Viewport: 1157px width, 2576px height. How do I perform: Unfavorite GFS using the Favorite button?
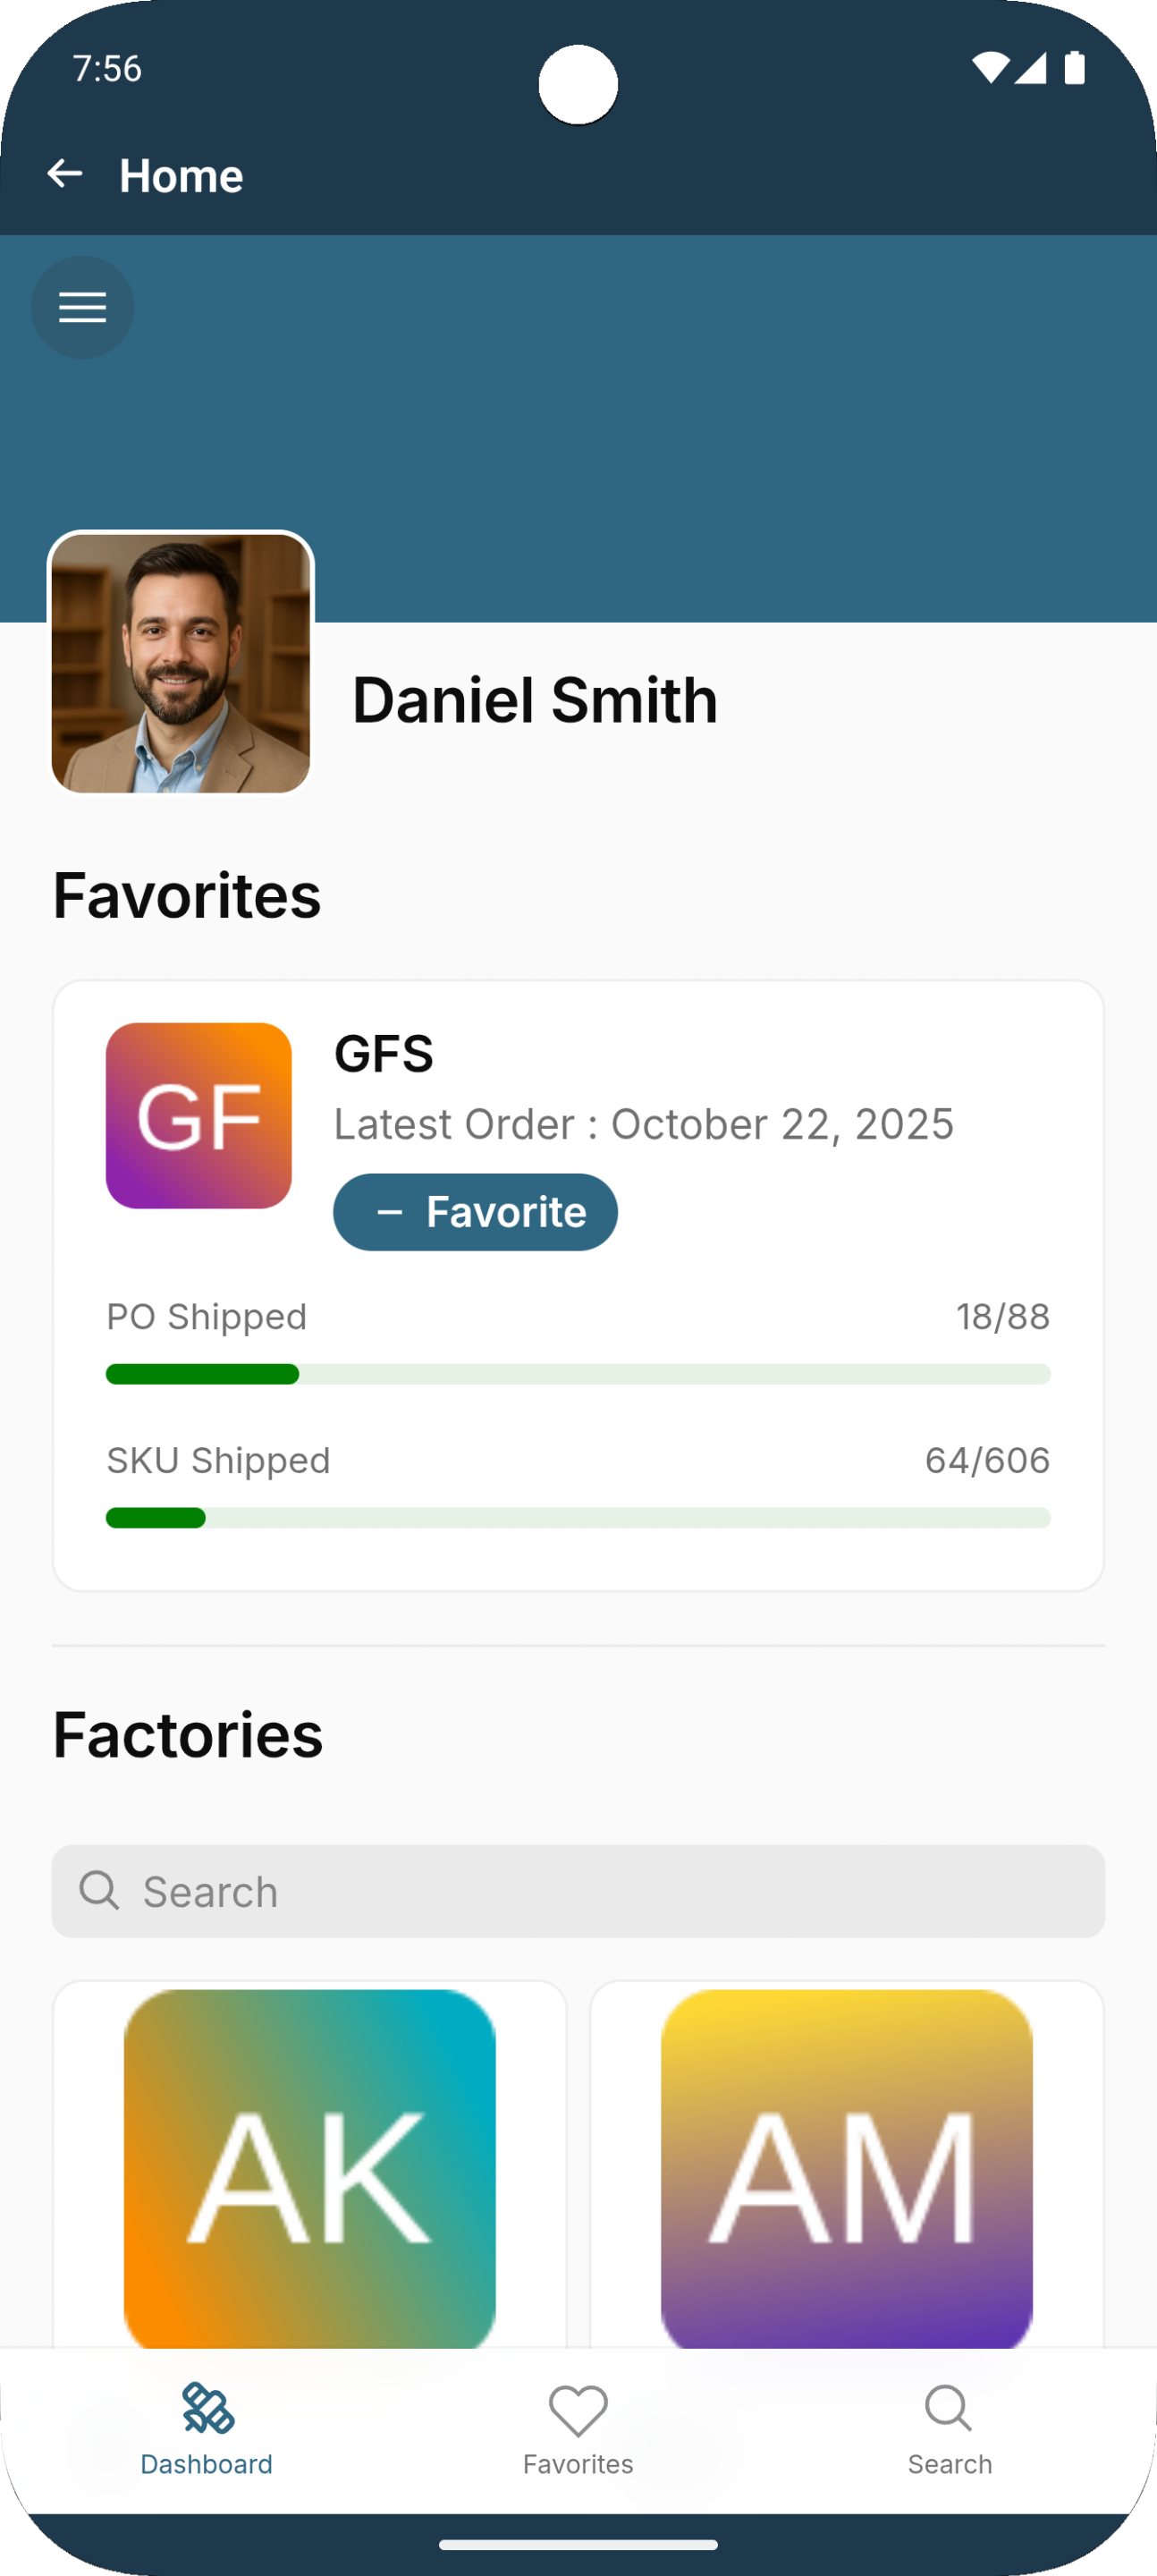pyautogui.click(x=475, y=1212)
